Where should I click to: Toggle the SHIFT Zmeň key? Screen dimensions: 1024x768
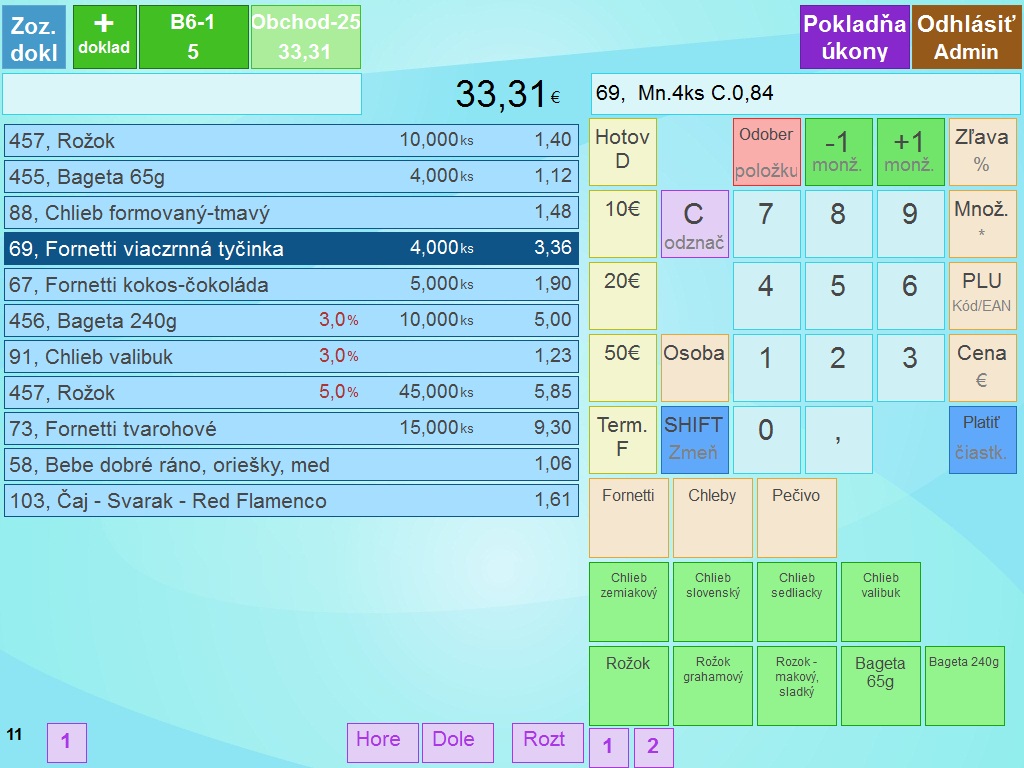[694, 439]
